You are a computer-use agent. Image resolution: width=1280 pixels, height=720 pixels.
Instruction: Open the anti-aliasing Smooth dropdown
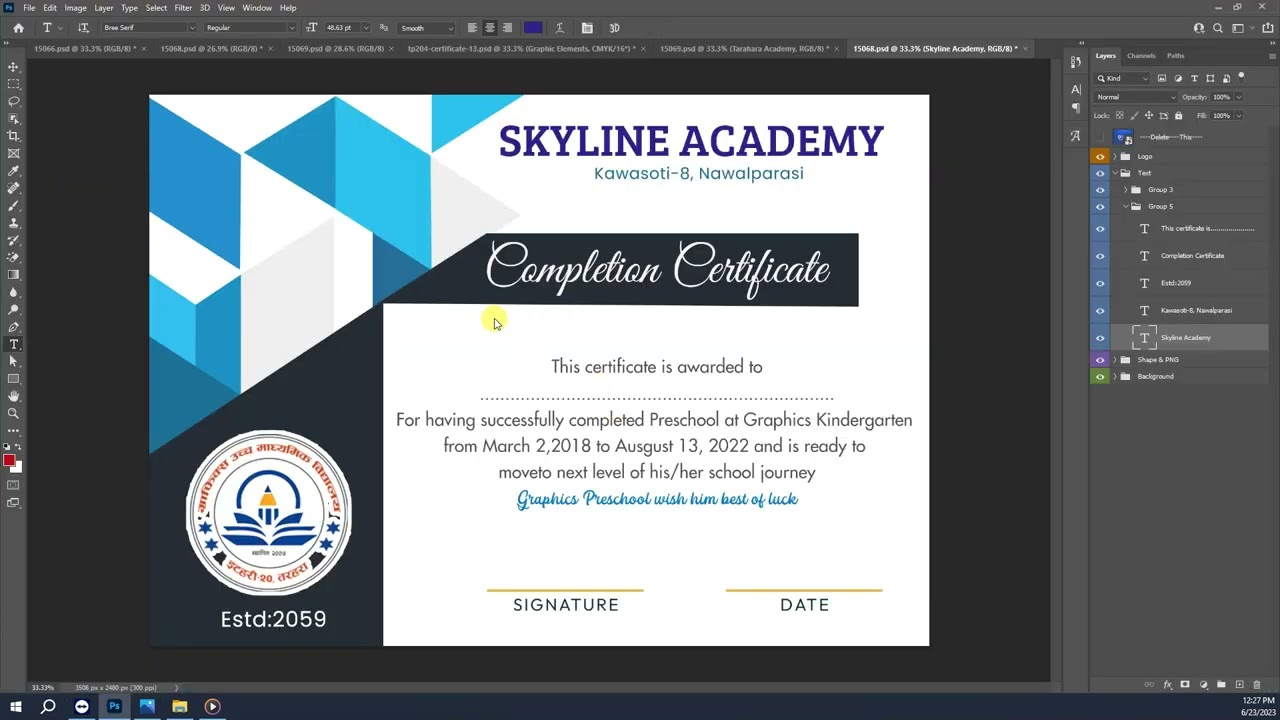point(427,28)
